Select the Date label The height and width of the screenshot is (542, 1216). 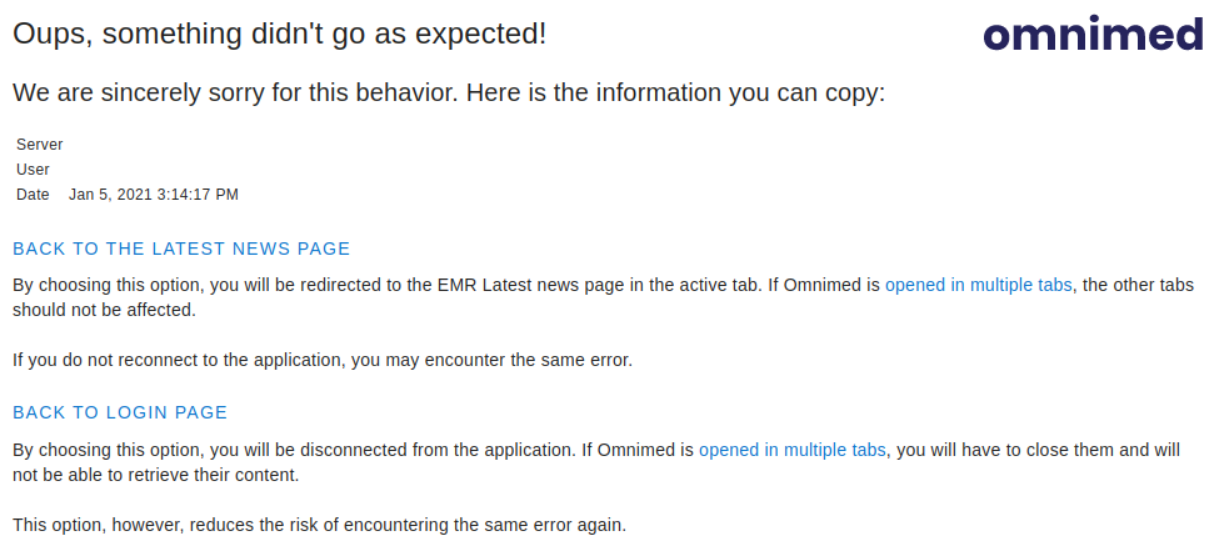[33, 194]
